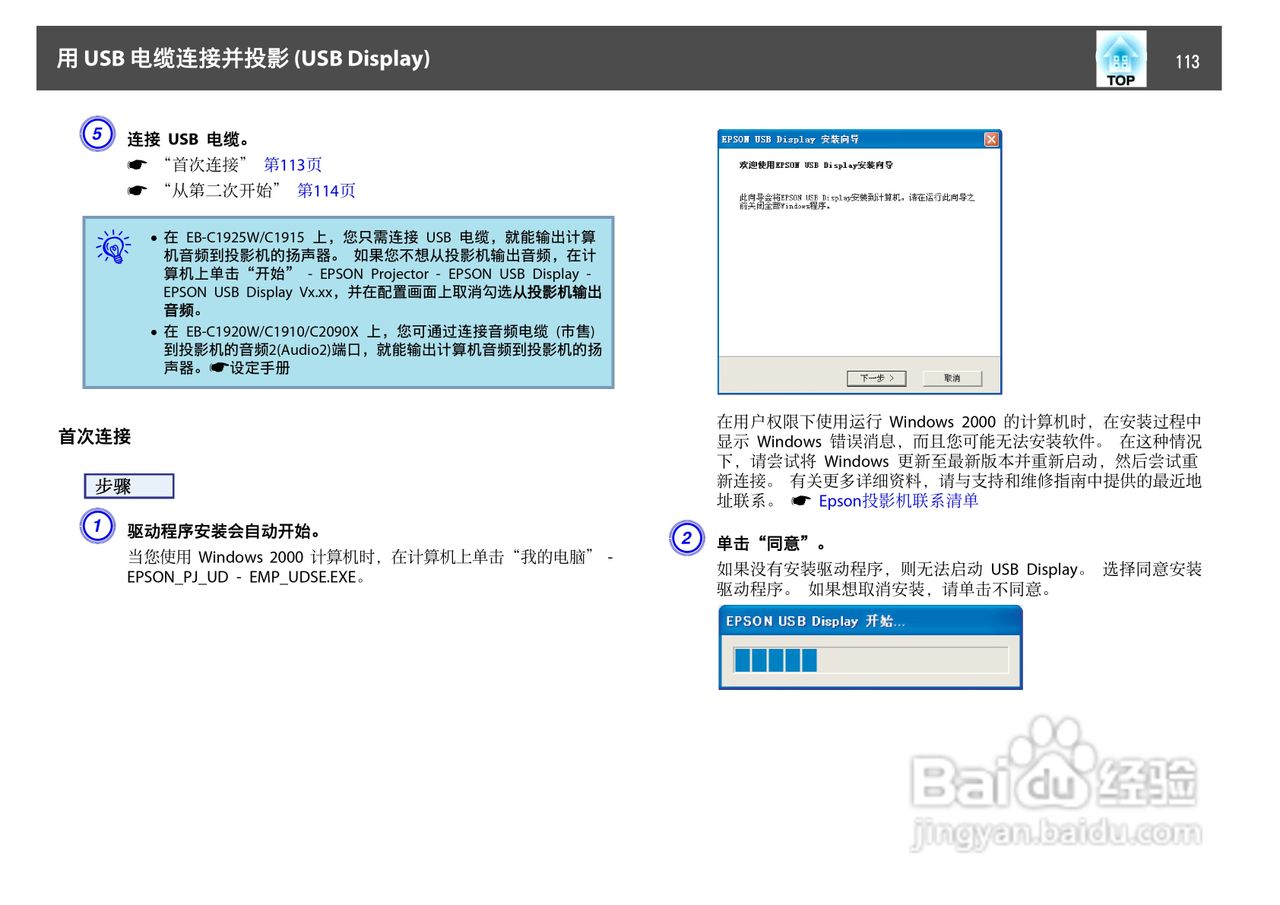Click the lightbulb tip icon in note box
The height and width of the screenshot is (905, 1280).
coord(113,247)
